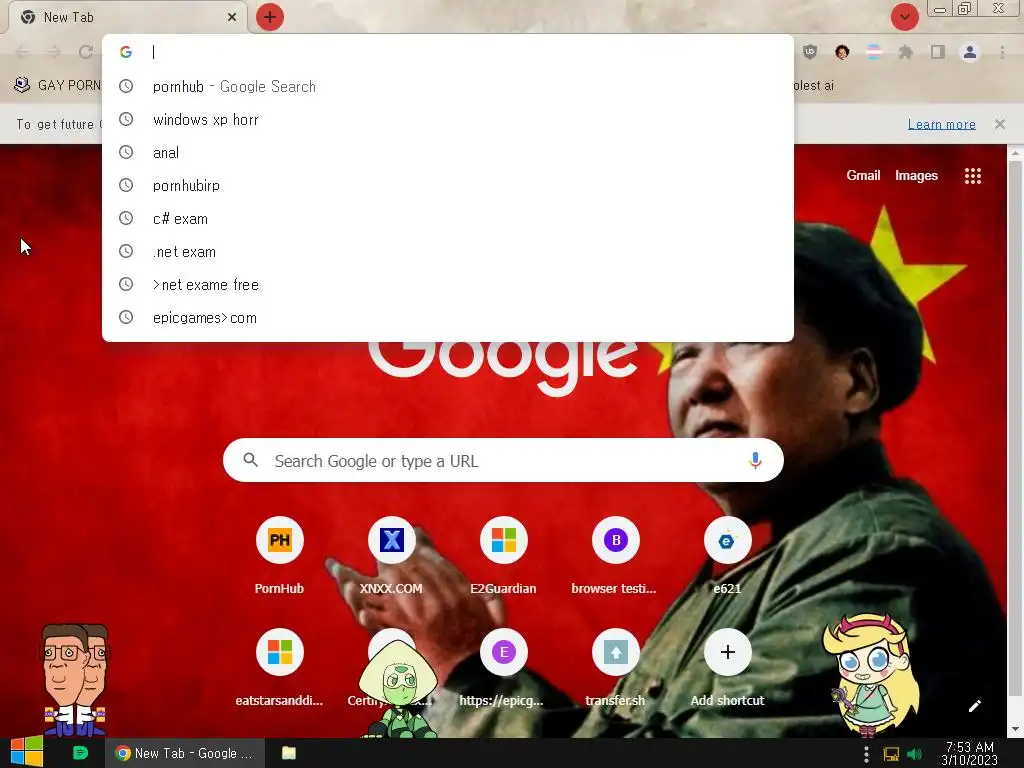Go forward with the forward arrow
This screenshot has height=768, width=1024.
point(54,52)
